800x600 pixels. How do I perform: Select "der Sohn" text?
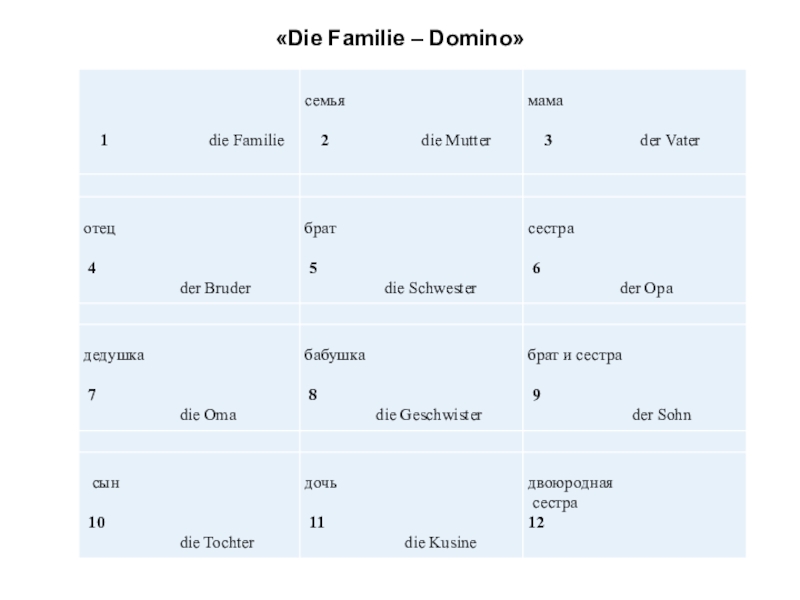click(x=661, y=415)
